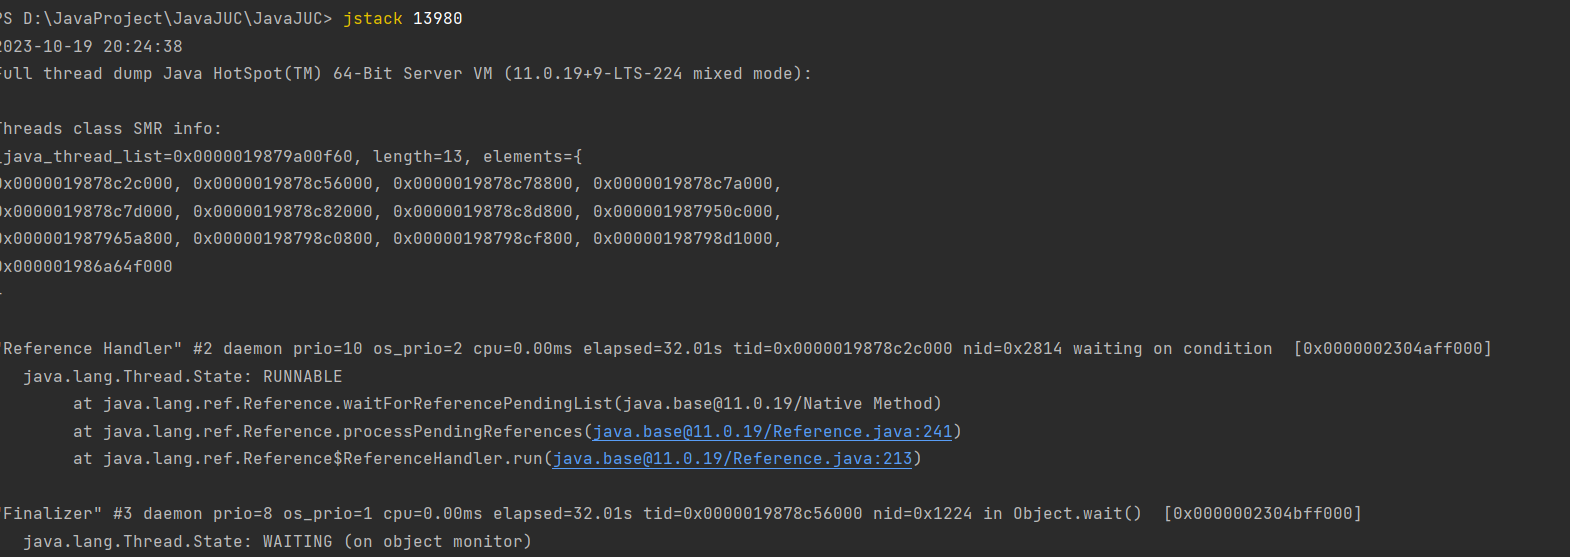The width and height of the screenshot is (1570, 557).
Task: Click the timestamp 2023-10-19 20:24:38
Action: 90,47
